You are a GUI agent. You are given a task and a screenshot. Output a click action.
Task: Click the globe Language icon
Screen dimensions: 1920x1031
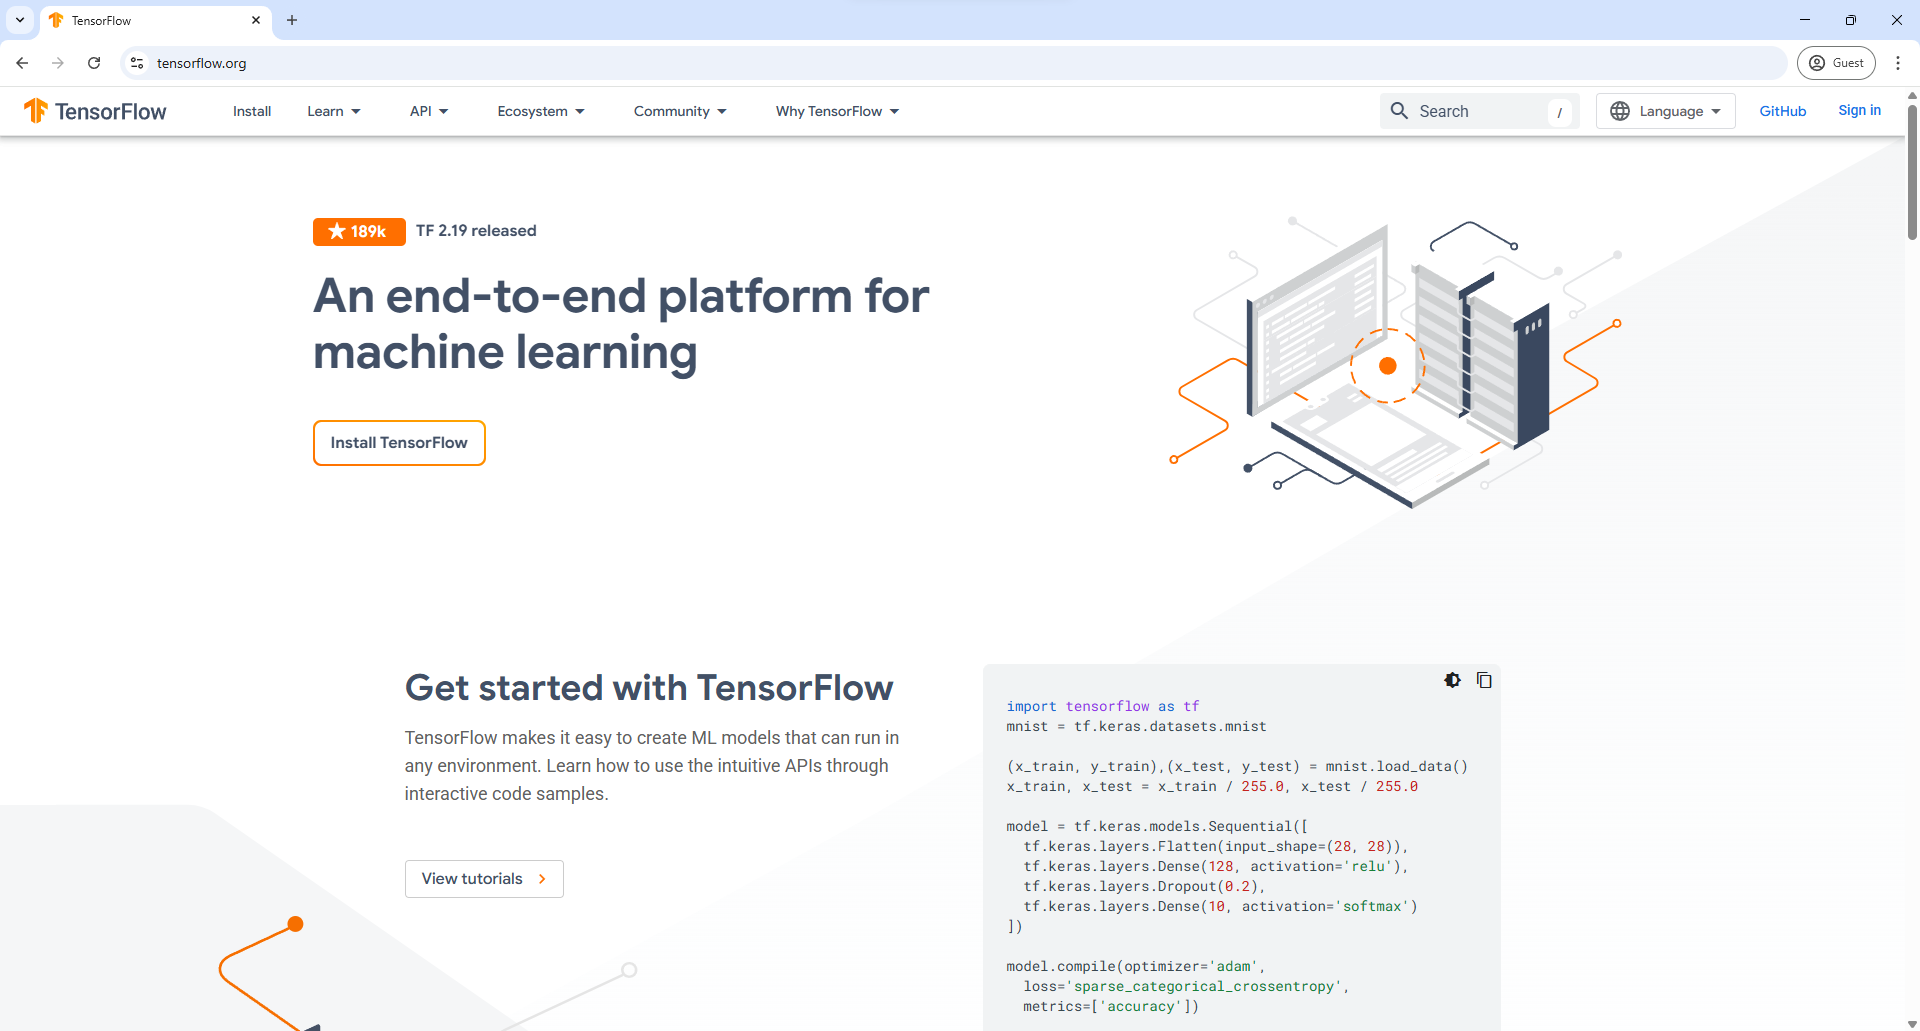1620,111
